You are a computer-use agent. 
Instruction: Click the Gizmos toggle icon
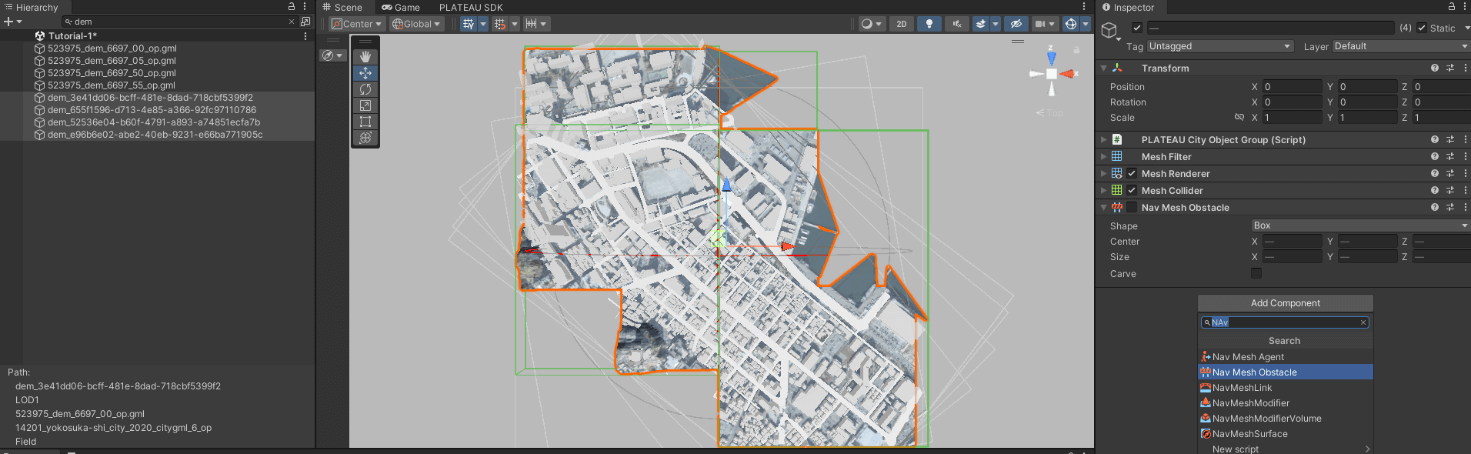tap(1071, 24)
